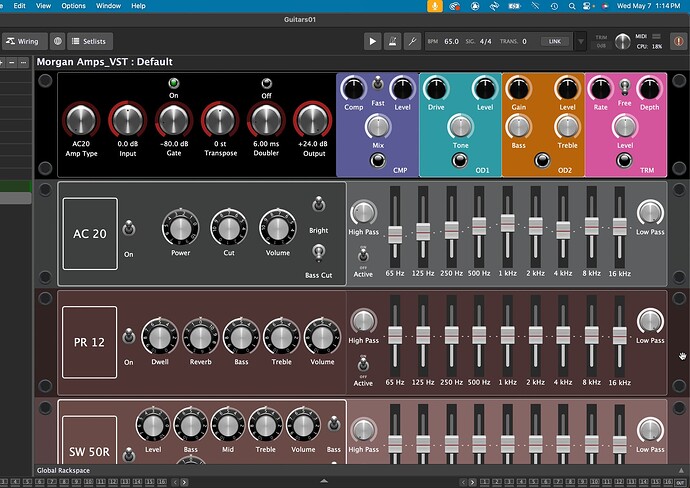Expand the Global Rackspace triangle

pos(681,470)
